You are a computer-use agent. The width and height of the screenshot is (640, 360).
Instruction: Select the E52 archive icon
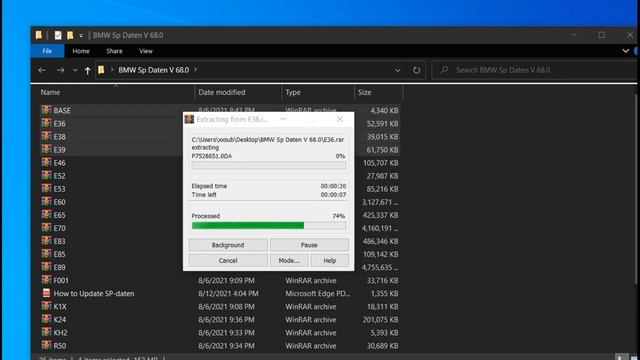[47, 175]
